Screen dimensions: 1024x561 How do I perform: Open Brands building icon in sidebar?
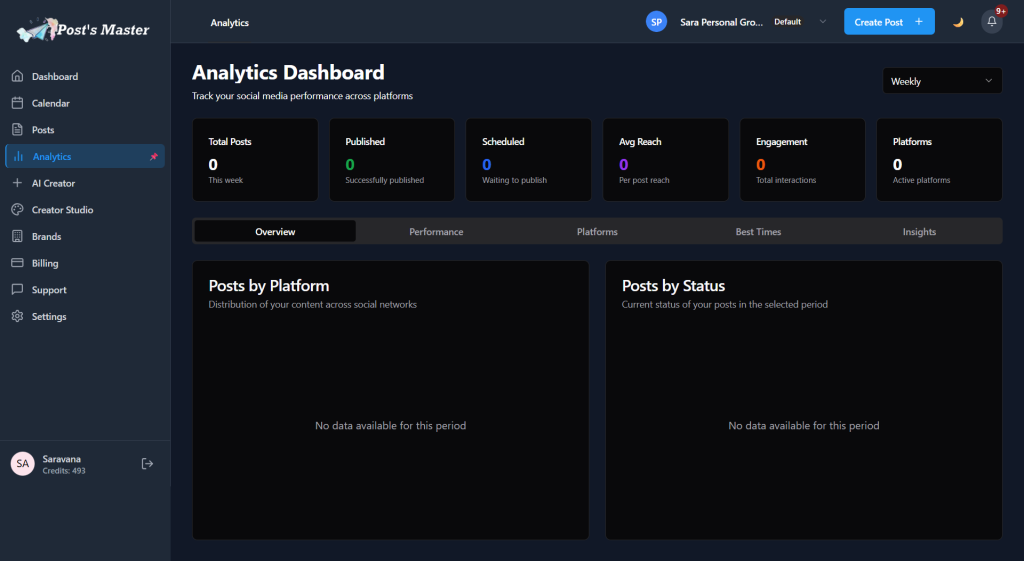tap(17, 237)
